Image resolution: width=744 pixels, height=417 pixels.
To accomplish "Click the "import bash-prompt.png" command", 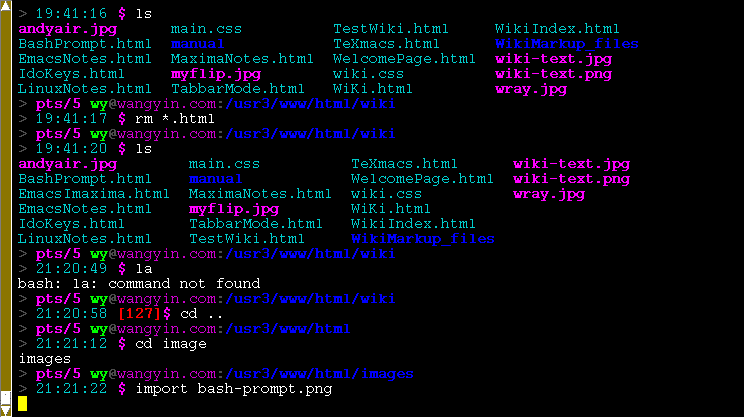I will (233, 388).
